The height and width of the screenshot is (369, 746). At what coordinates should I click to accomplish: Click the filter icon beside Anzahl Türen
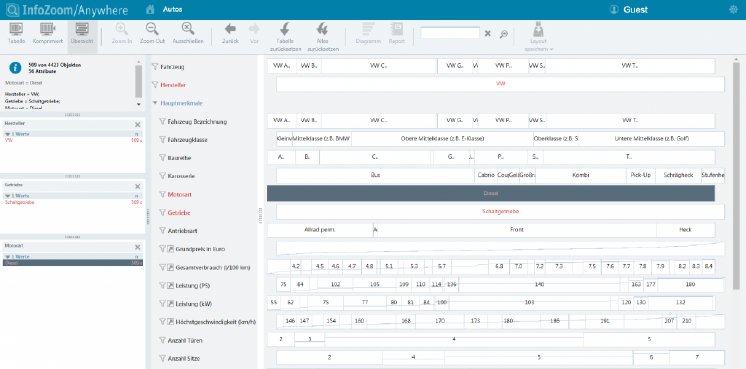point(162,340)
